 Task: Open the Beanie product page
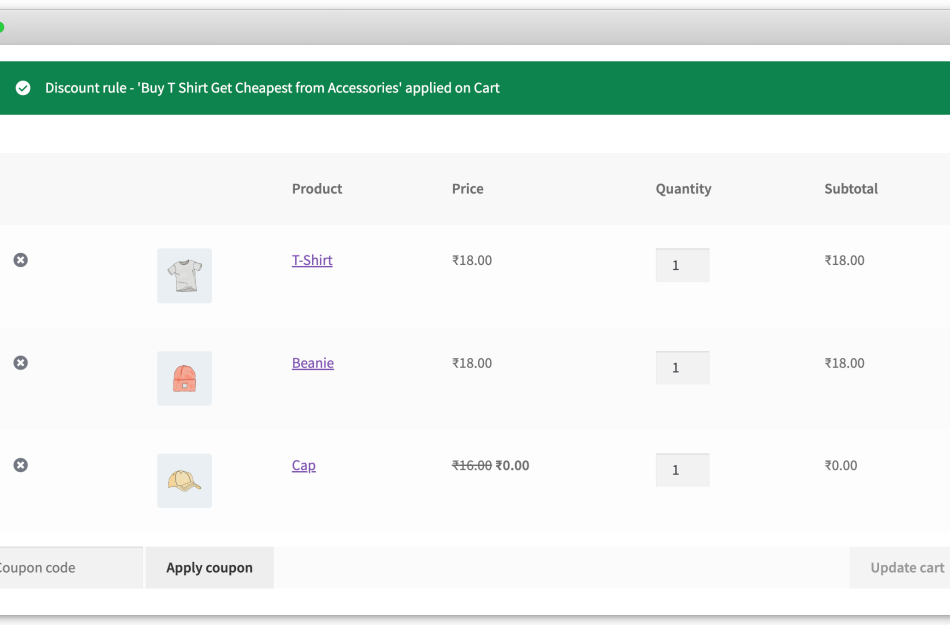(312, 362)
